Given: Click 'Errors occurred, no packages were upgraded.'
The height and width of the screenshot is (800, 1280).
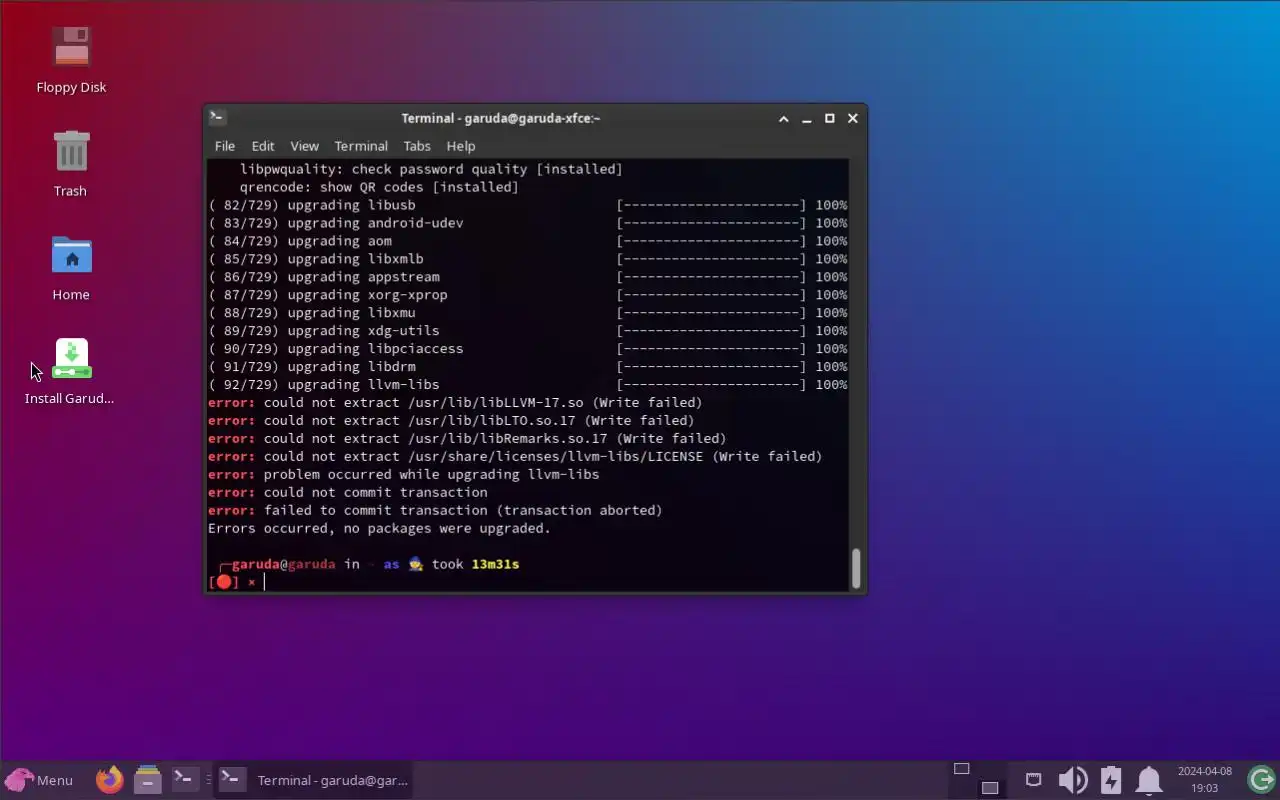Looking at the screenshot, I should 379,528.
